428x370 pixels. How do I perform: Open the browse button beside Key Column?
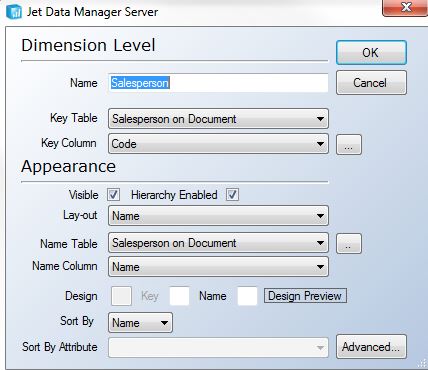(349, 144)
